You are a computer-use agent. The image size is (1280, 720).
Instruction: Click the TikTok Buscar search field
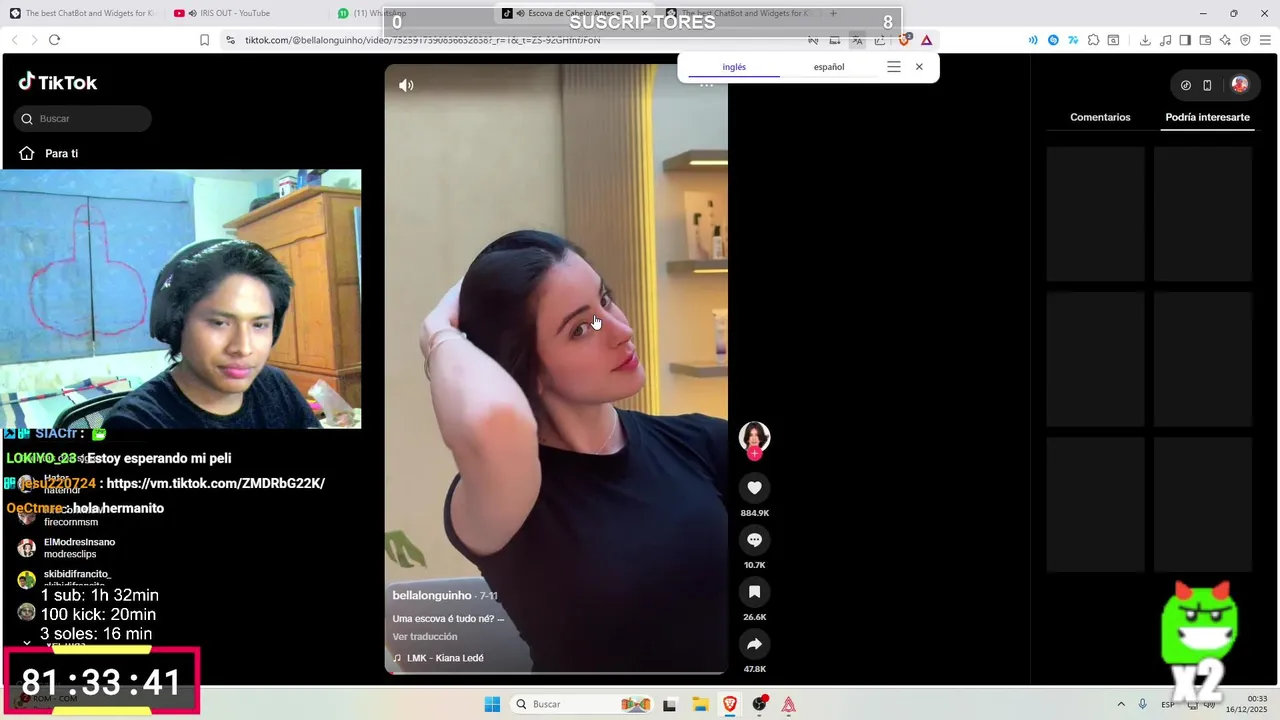click(83, 119)
